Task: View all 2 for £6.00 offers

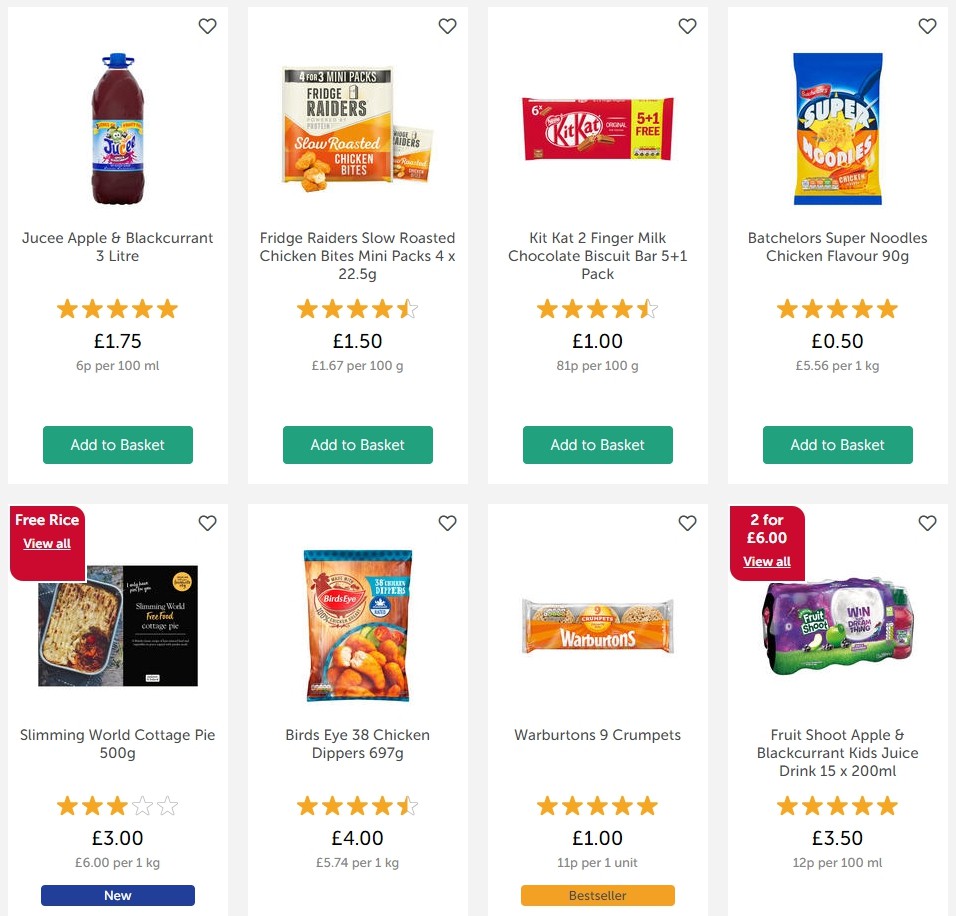Action: tap(766, 561)
